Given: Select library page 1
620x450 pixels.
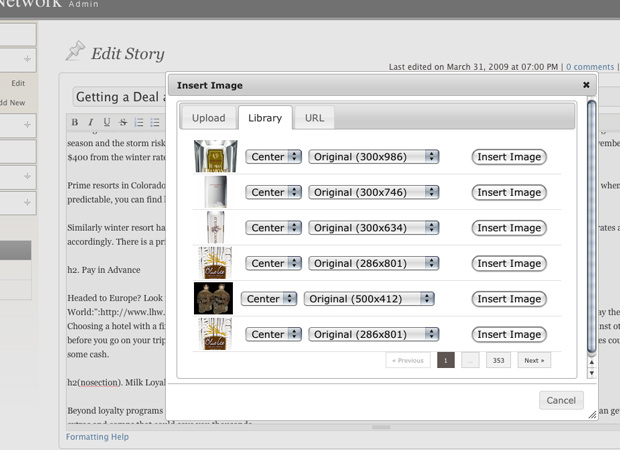Looking at the screenshot, I should point(446,360).
